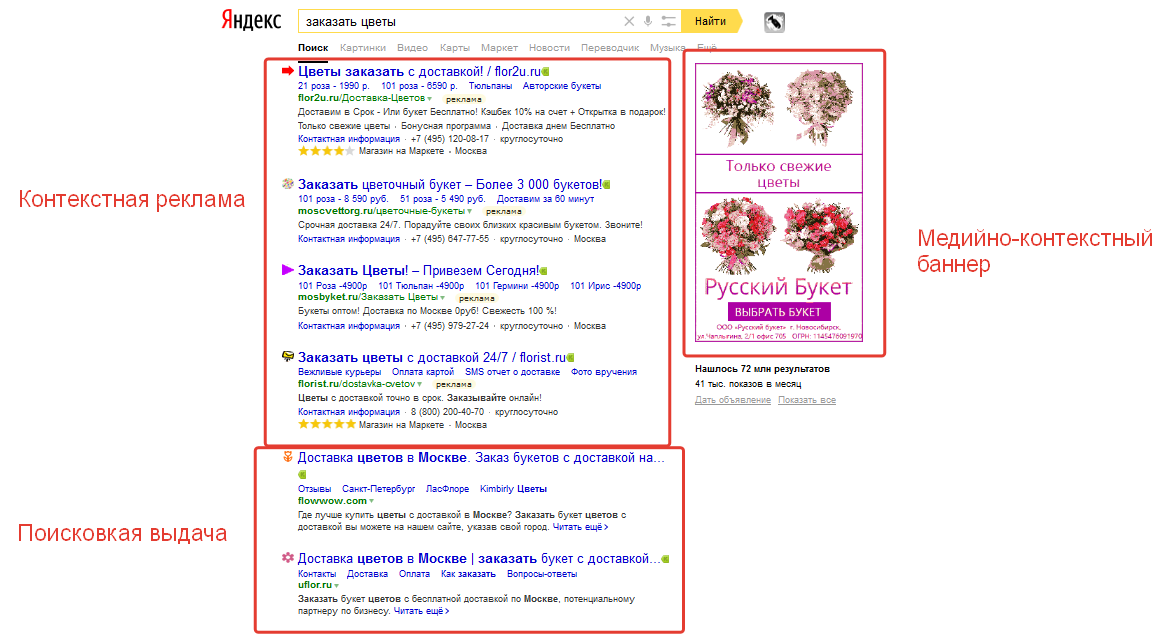Click the star rating of the florist.ru ad
This screenshot has width=1169, height=634.
pos(326,424)
